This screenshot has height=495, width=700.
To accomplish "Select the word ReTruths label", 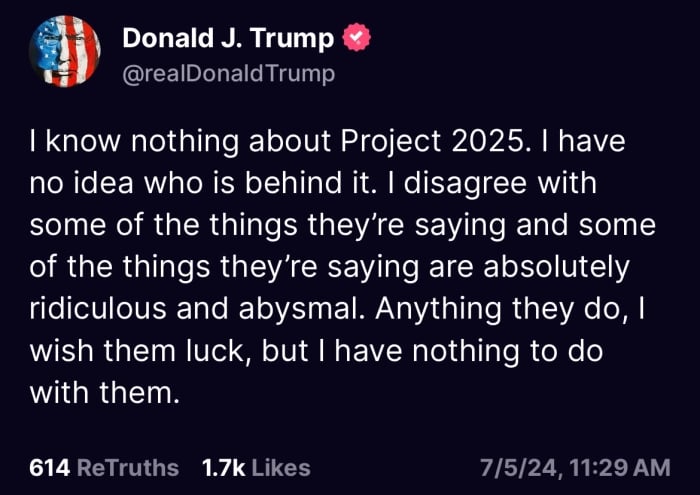I will coord(128,467).
